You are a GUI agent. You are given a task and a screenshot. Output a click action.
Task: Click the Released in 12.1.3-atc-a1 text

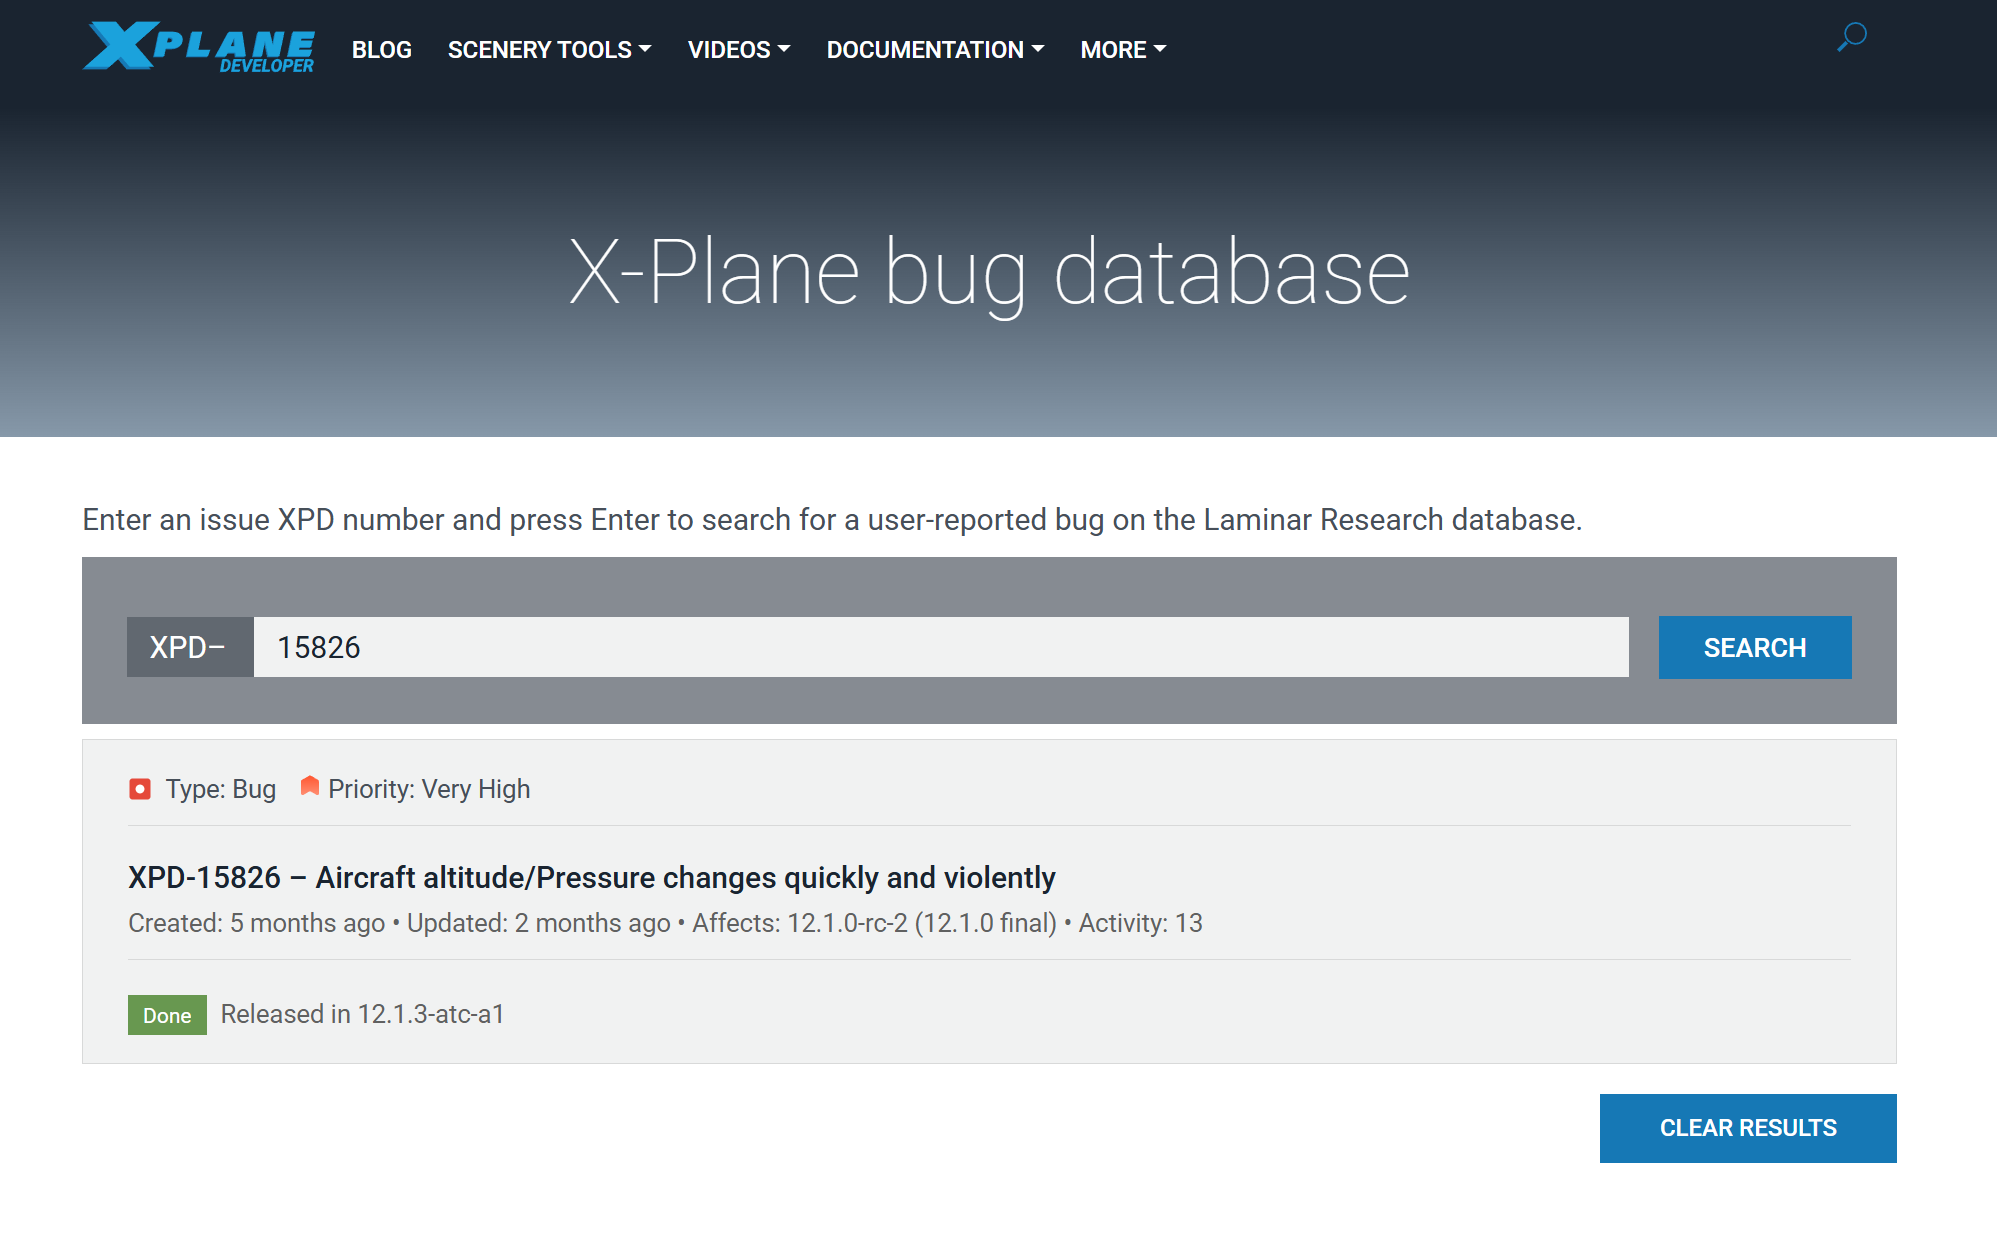click(x=362, y=1014)
